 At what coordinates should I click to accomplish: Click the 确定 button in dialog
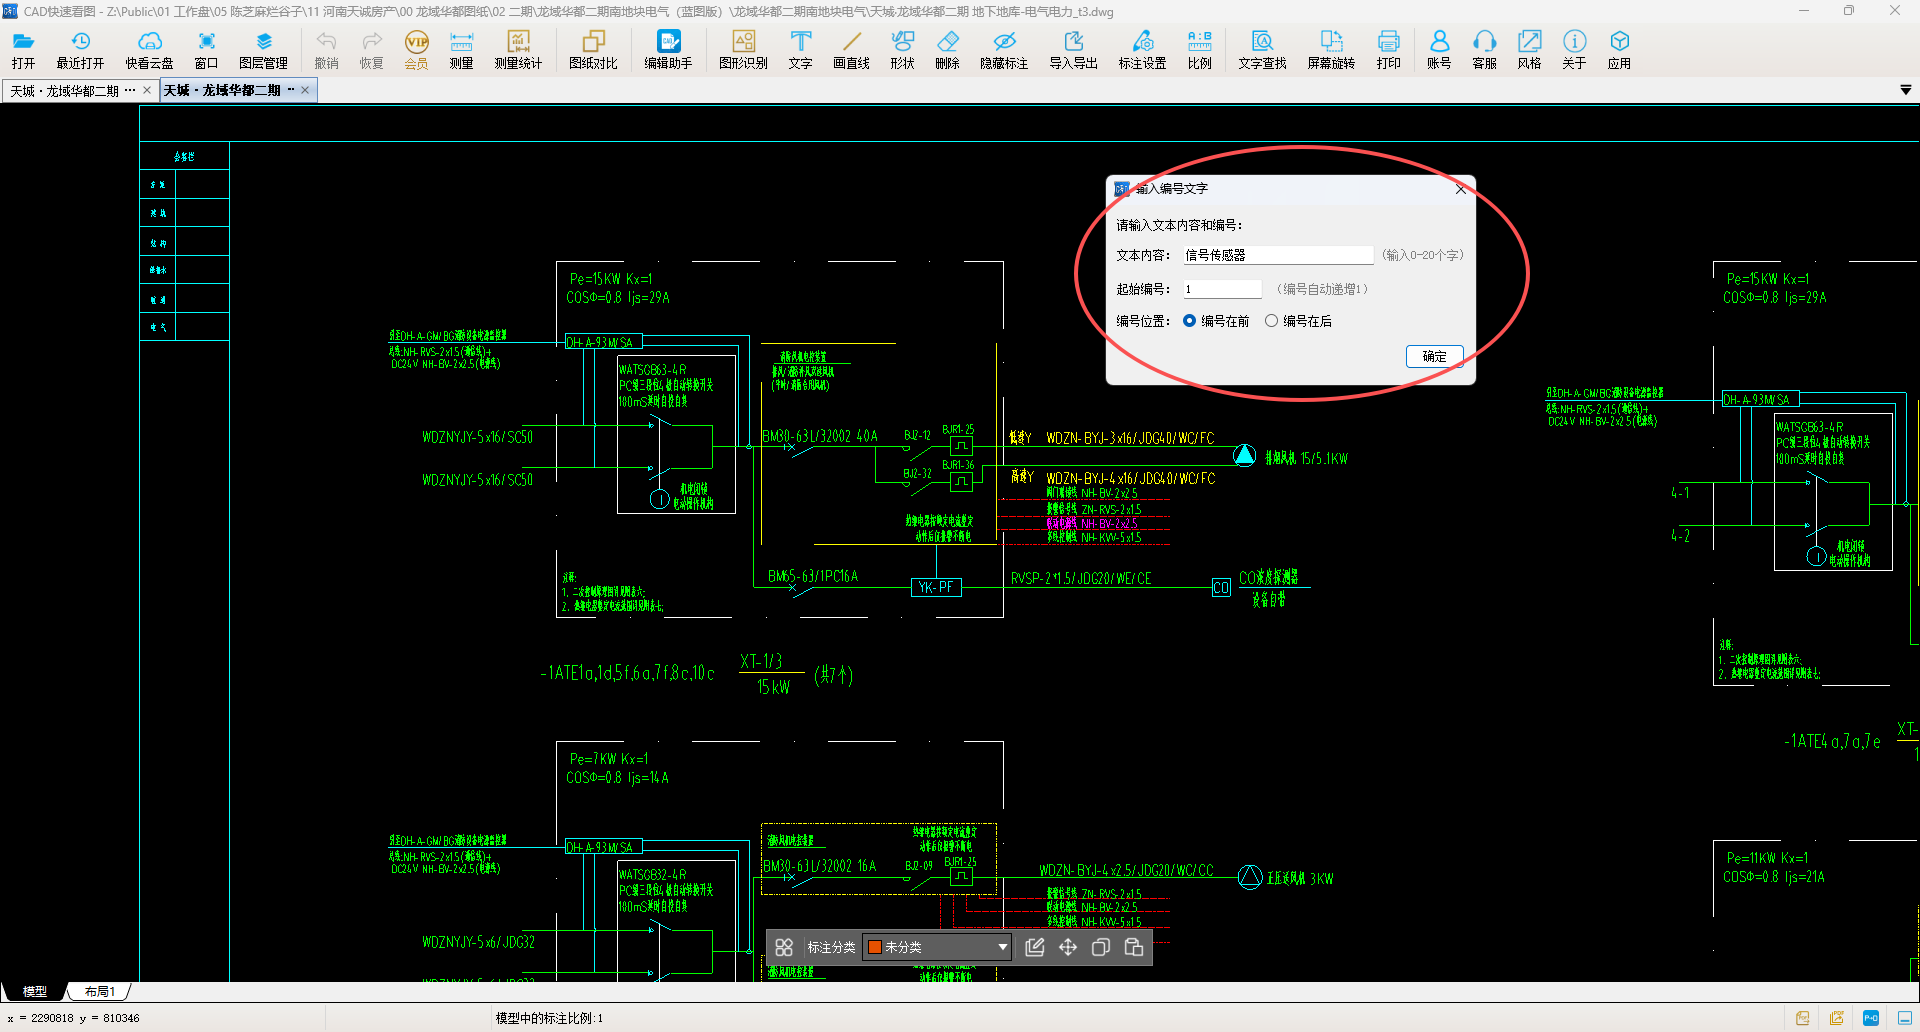[1434, 356]
